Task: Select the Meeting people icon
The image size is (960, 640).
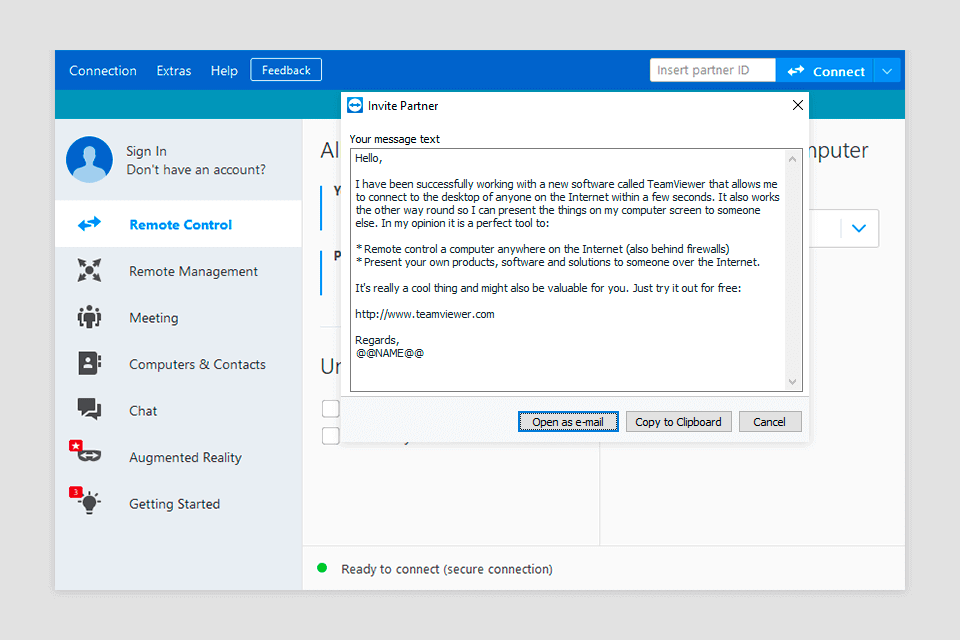Action: 89,317
